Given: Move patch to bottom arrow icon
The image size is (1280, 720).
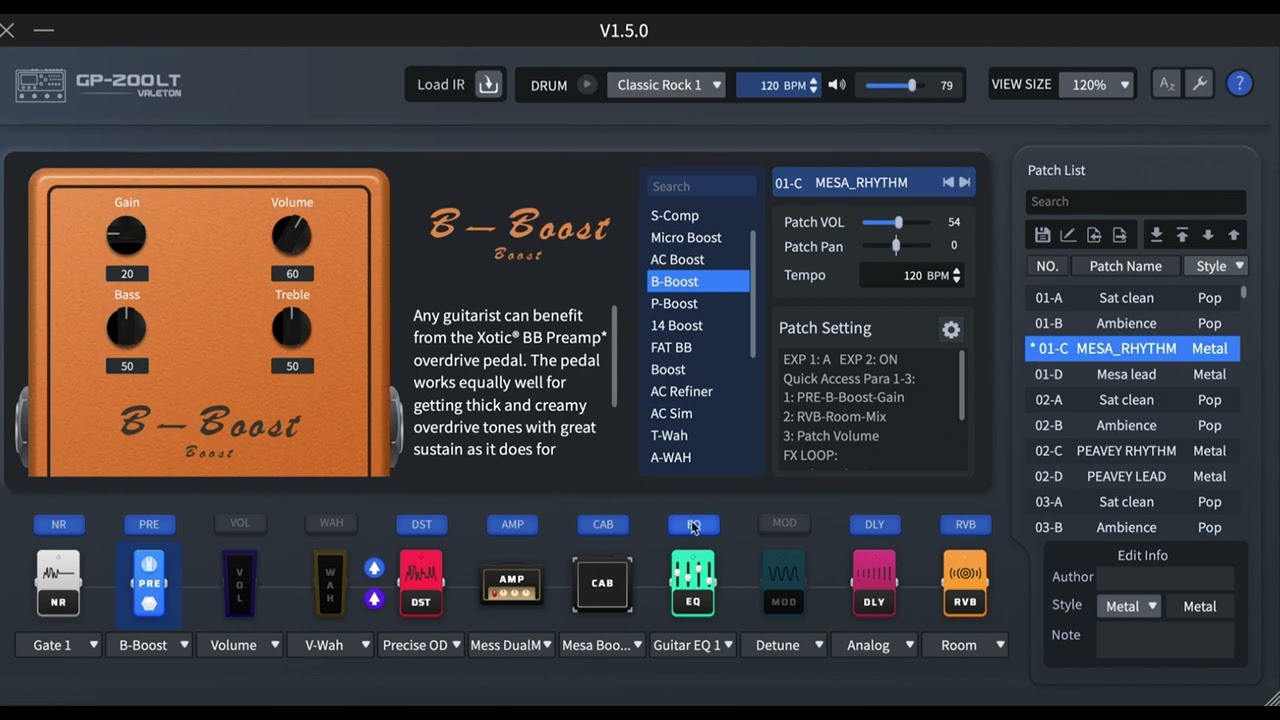Looking at the screenshot, I should (1156, 235).
